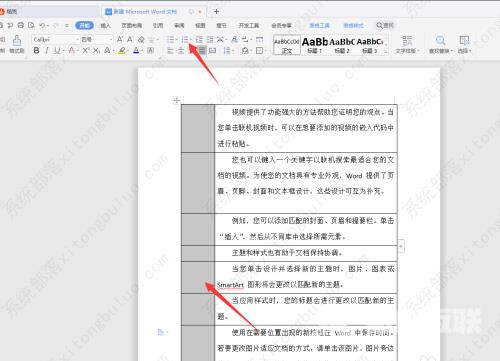This screenshot has height=361, width=500.
Task: Open the Select tool dropdown
Action: pos(464,44)
